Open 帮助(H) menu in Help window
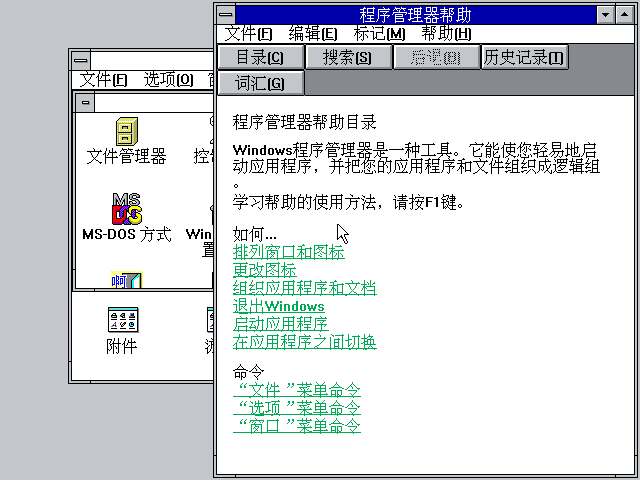Viewport: 640px width, 480px height. (446, 34)
